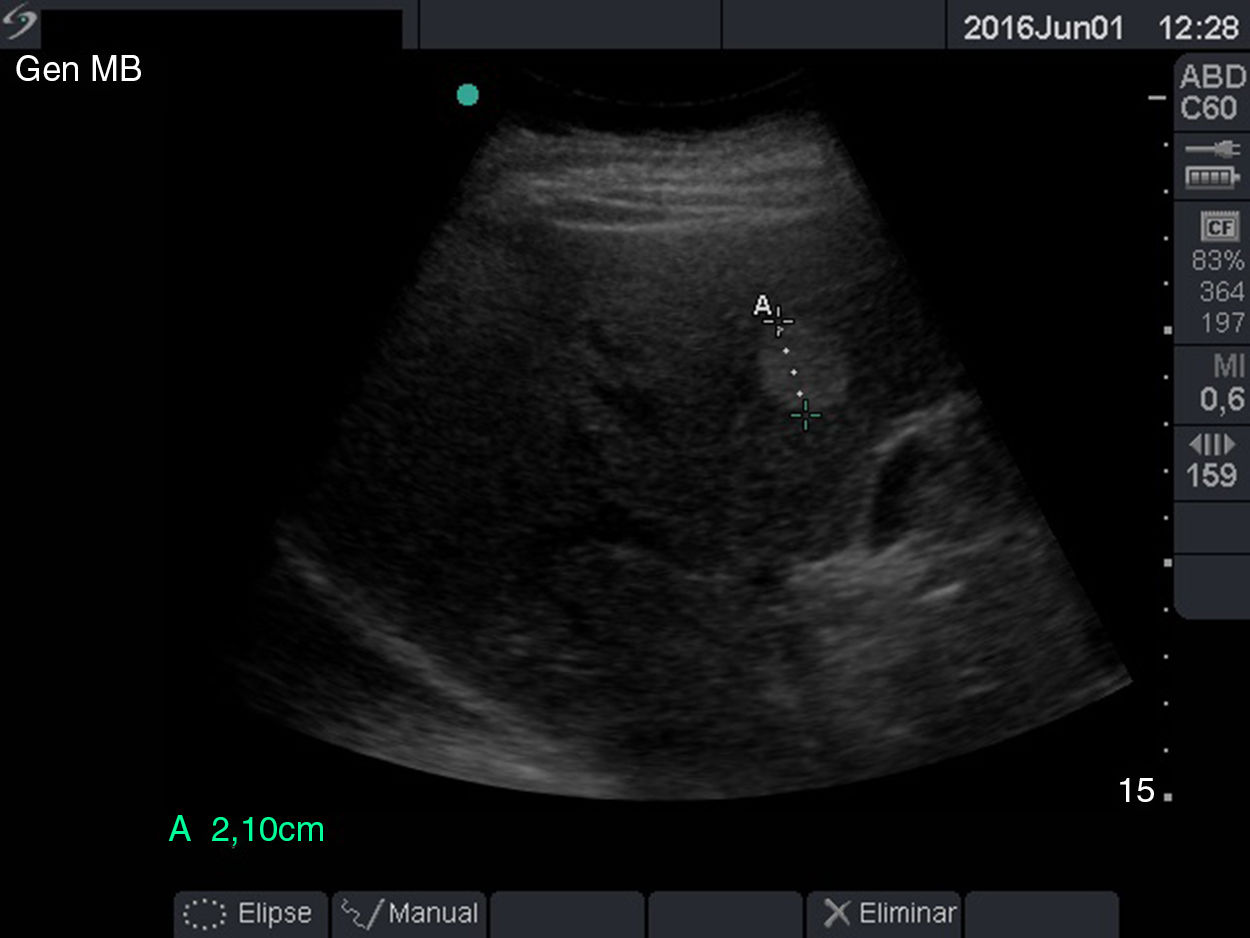Choose the Manual trace tool
The height and width of the screenshot is (938, 1250).
point(409,913)
